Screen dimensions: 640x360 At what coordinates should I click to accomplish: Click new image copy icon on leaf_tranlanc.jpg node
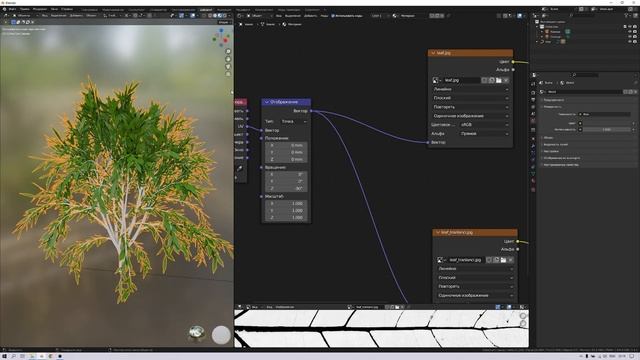pos(496,260)
